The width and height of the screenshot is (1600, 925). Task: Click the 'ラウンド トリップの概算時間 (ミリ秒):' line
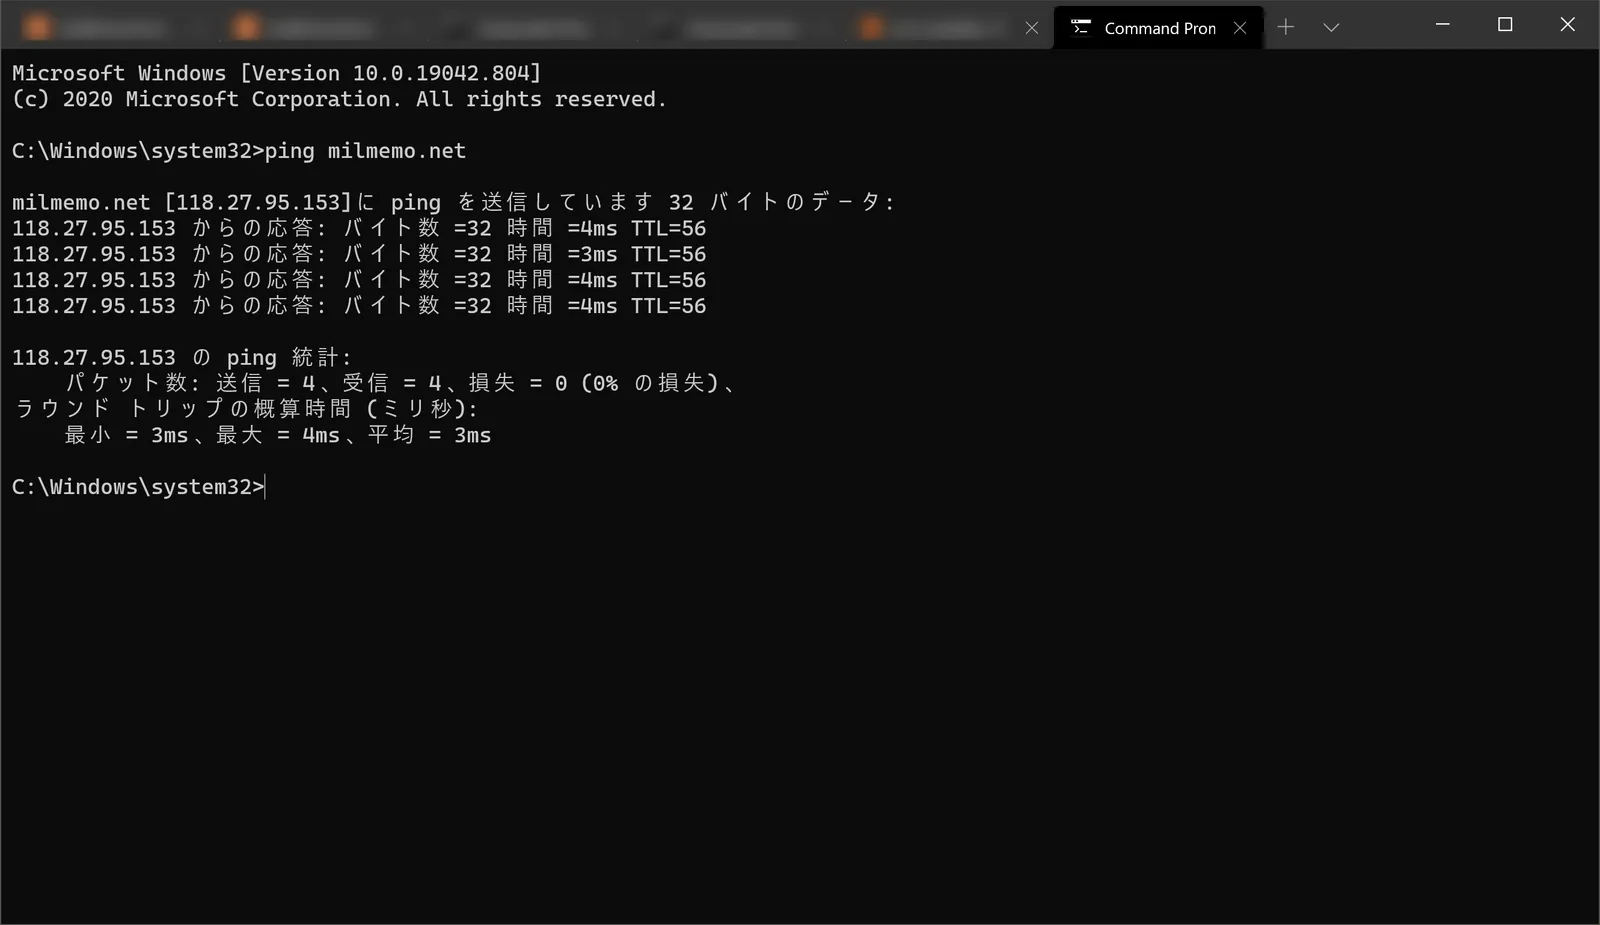coord(246,409)
